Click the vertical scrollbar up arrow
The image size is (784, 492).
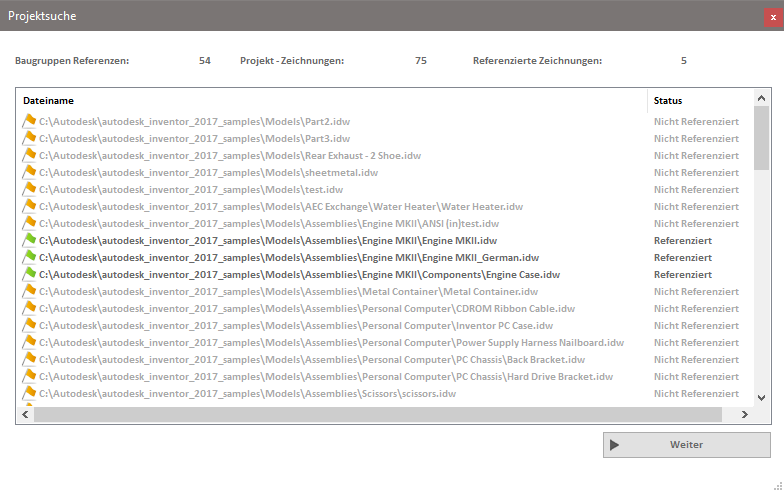pyautogui.click(x=761, y=98)
